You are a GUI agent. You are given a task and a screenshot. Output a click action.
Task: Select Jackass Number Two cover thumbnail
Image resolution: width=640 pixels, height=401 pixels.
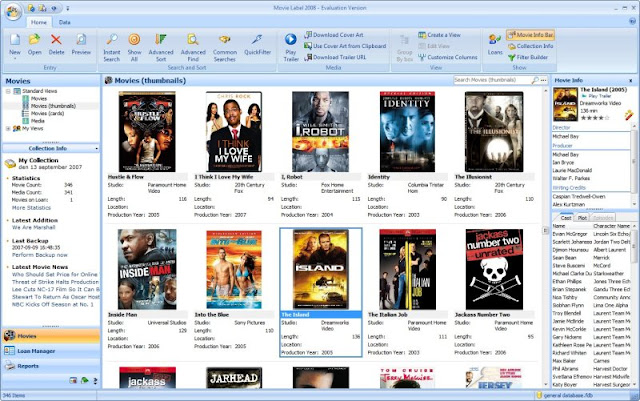point(494,269)
